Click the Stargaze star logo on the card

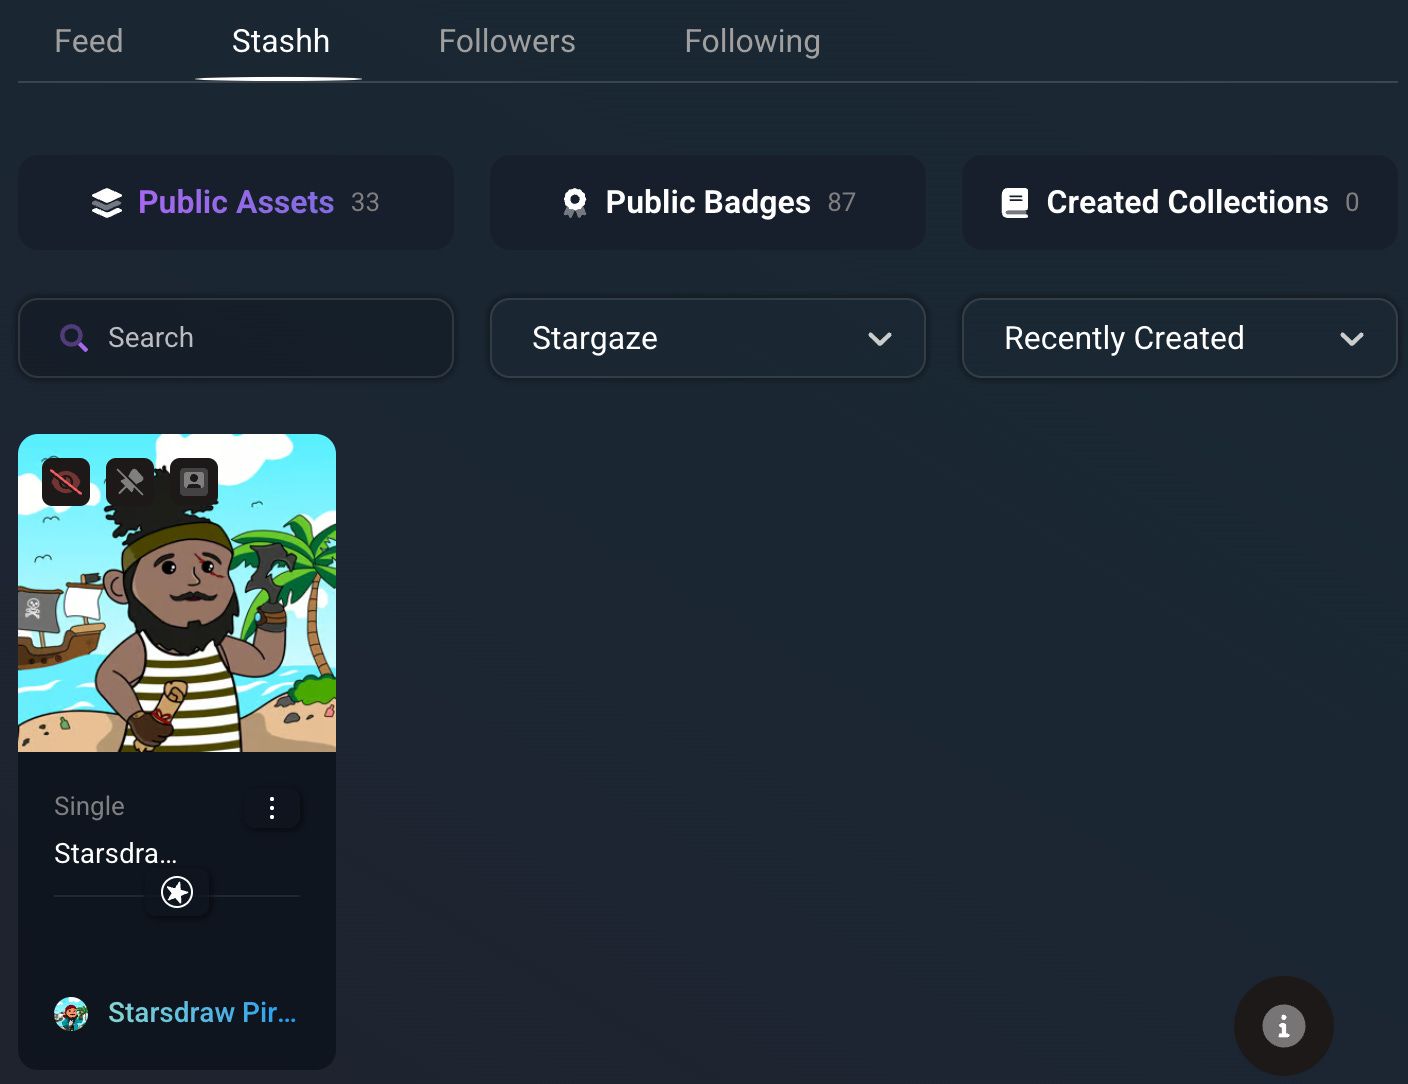click(x=177, y=892)
